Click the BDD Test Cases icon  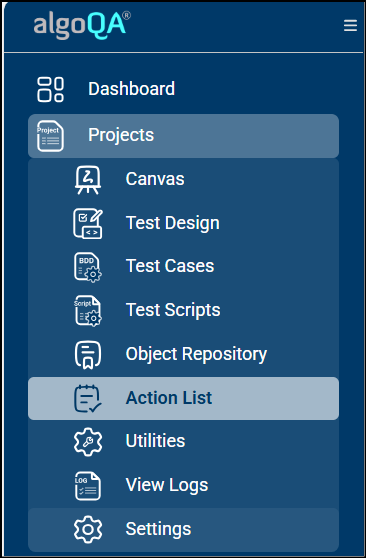88,267
